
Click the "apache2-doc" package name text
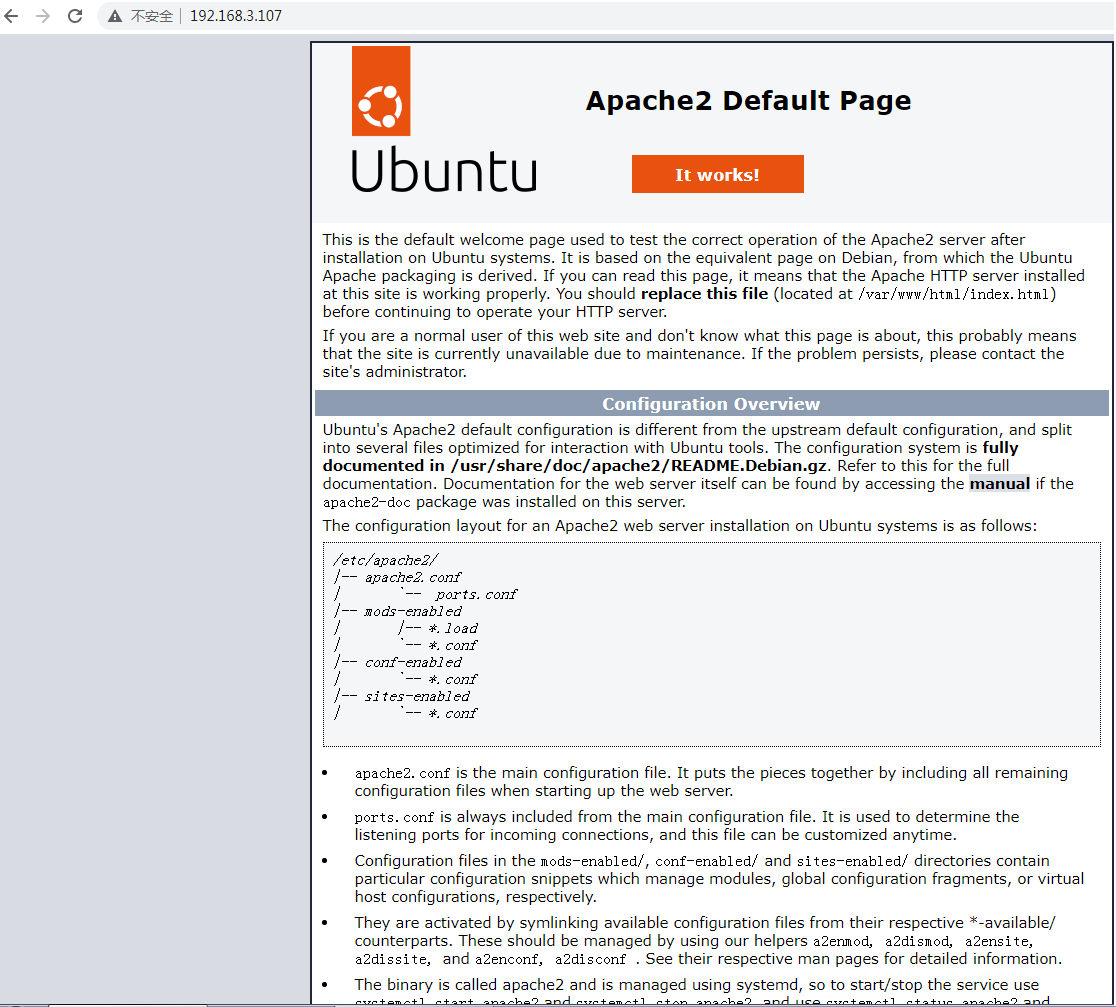(367, 502)
